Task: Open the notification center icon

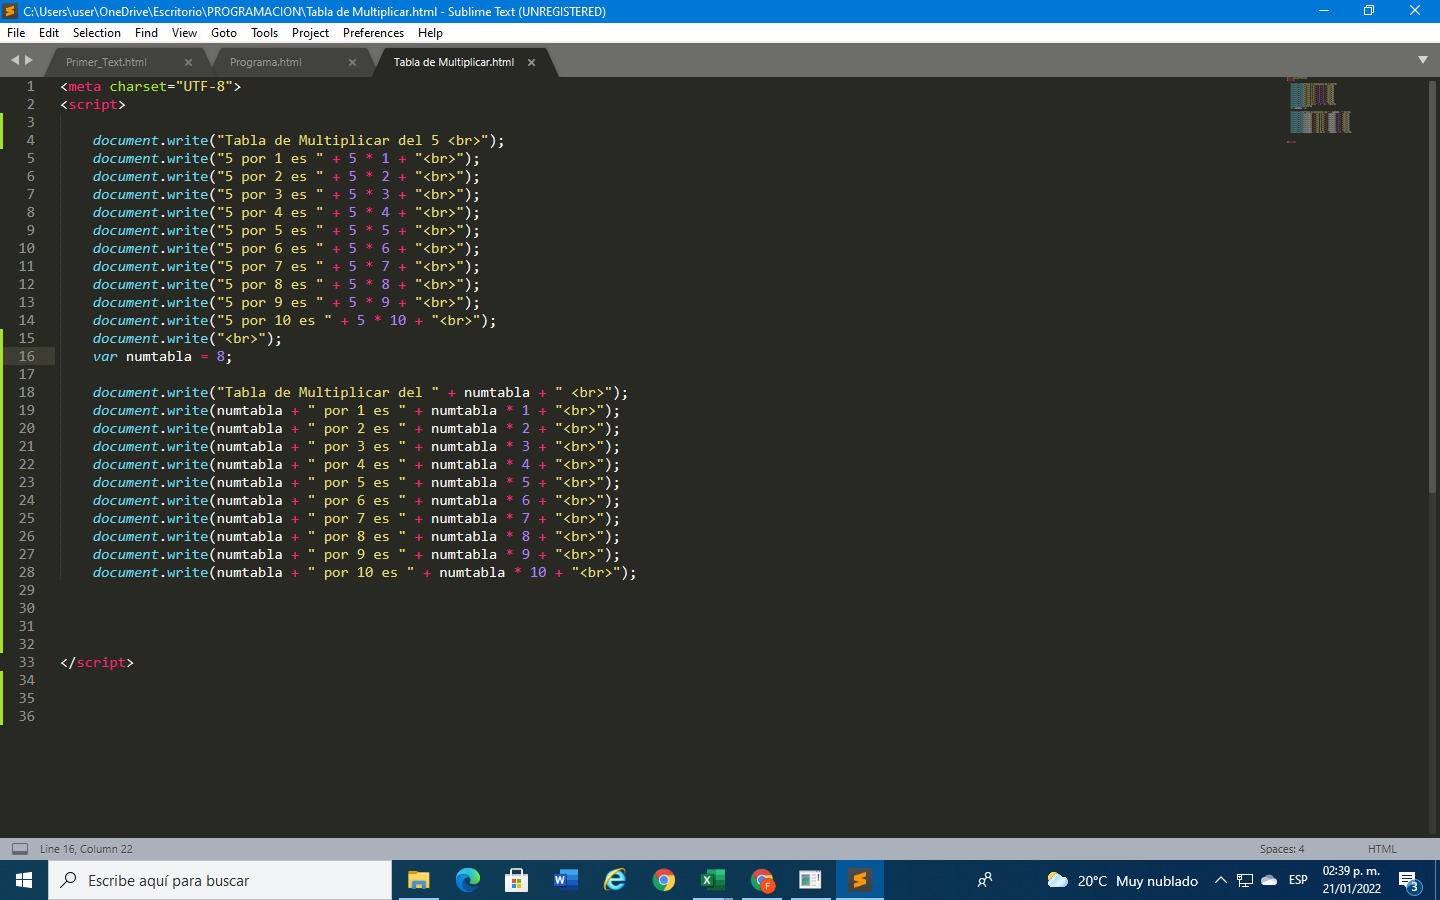Action: tap(1410, 881)
